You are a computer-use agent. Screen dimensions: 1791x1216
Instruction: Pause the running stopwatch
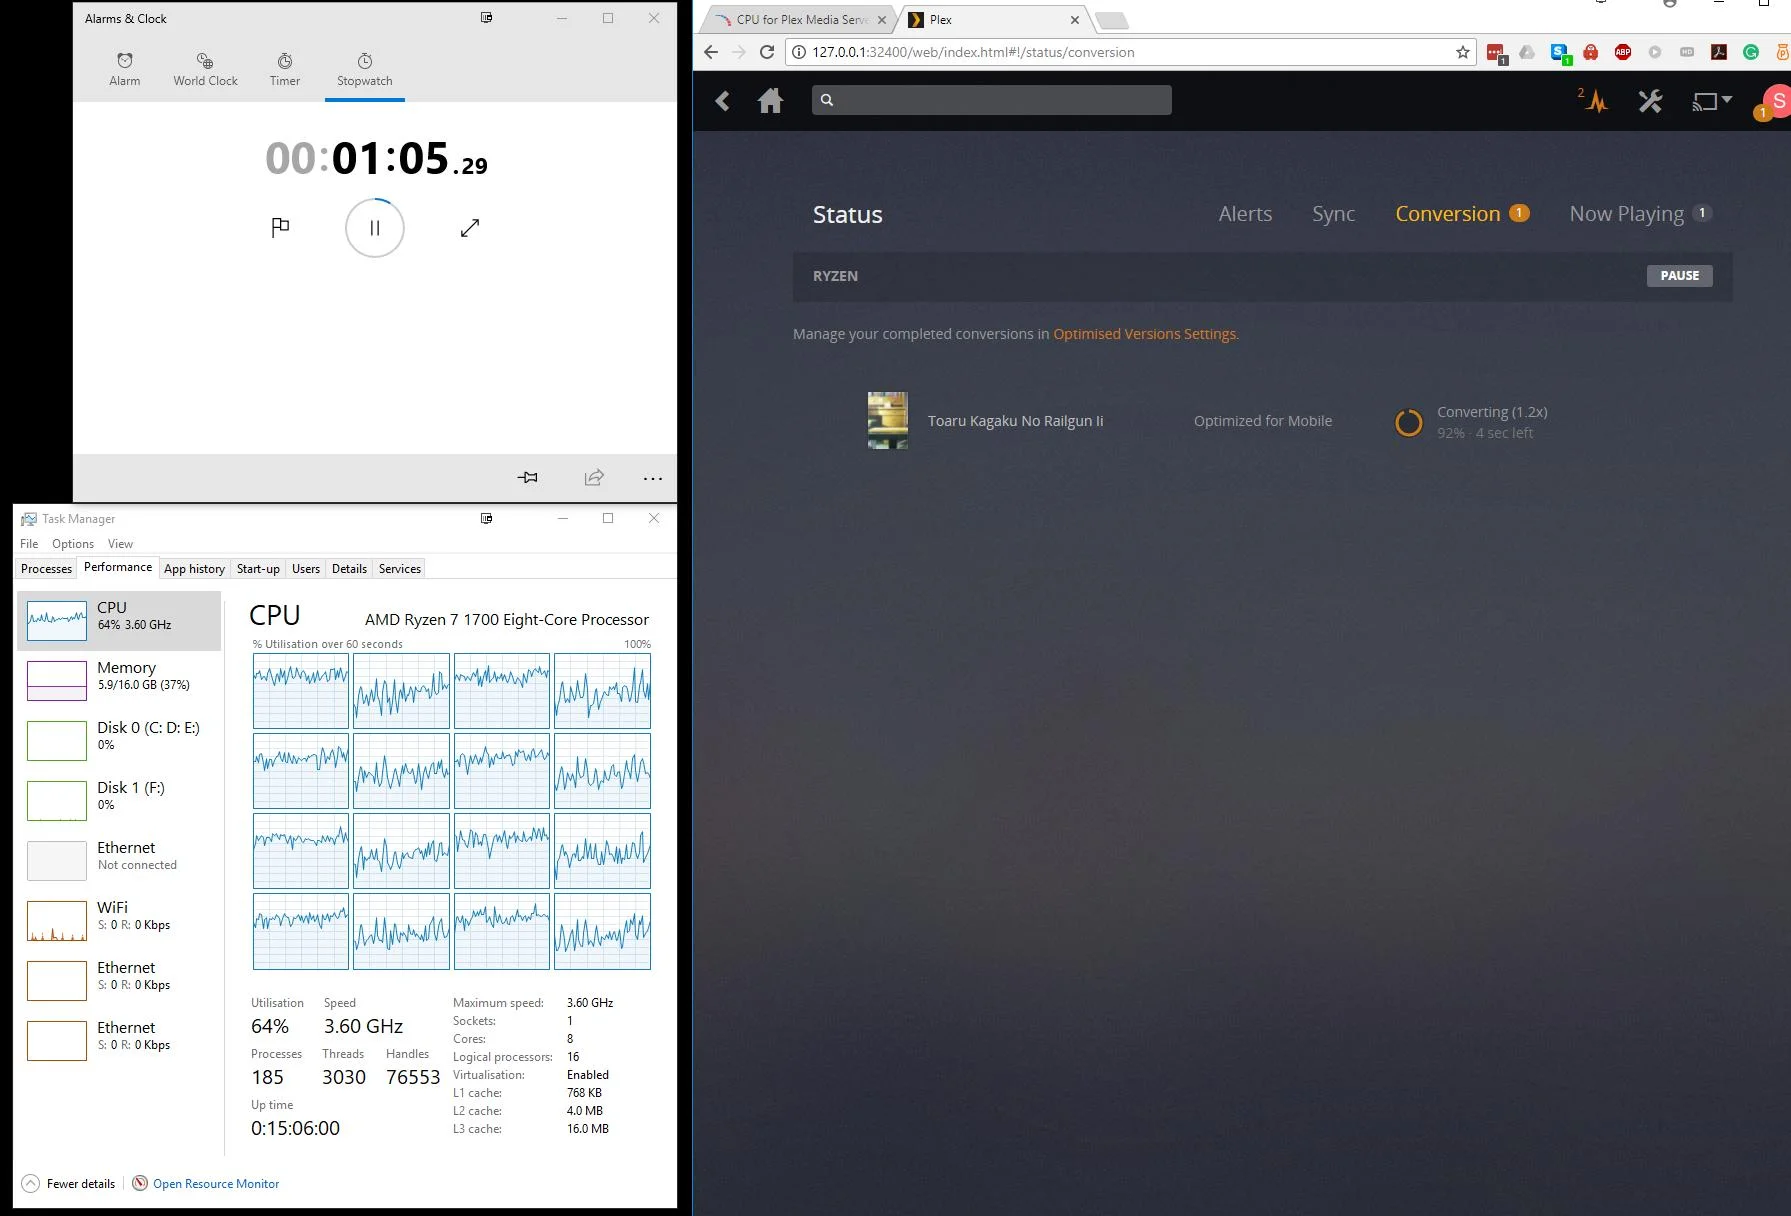pos(375,228)
